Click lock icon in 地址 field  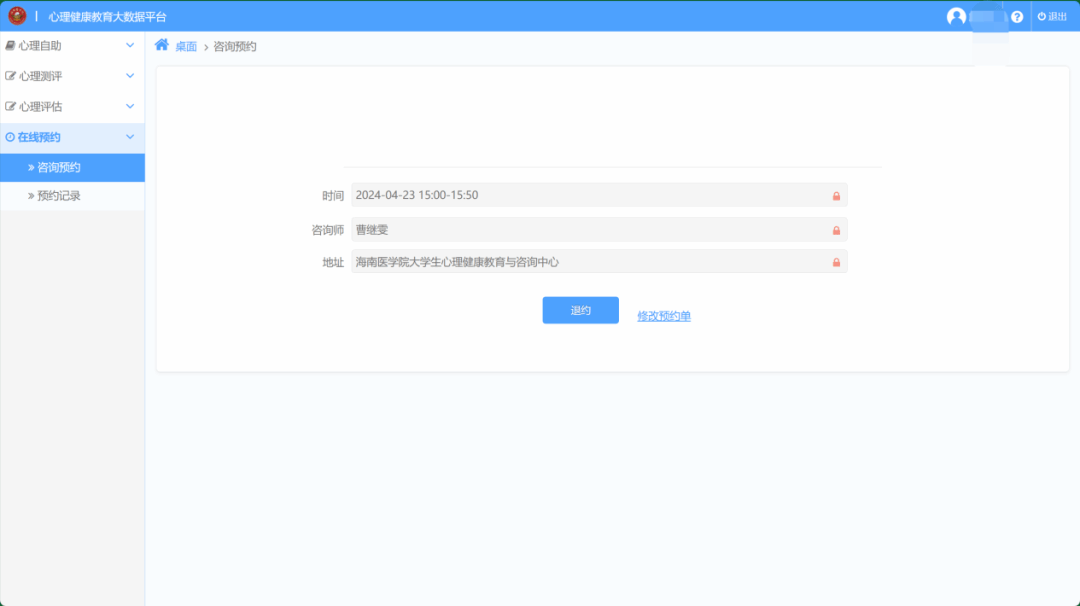click(836, 262)
